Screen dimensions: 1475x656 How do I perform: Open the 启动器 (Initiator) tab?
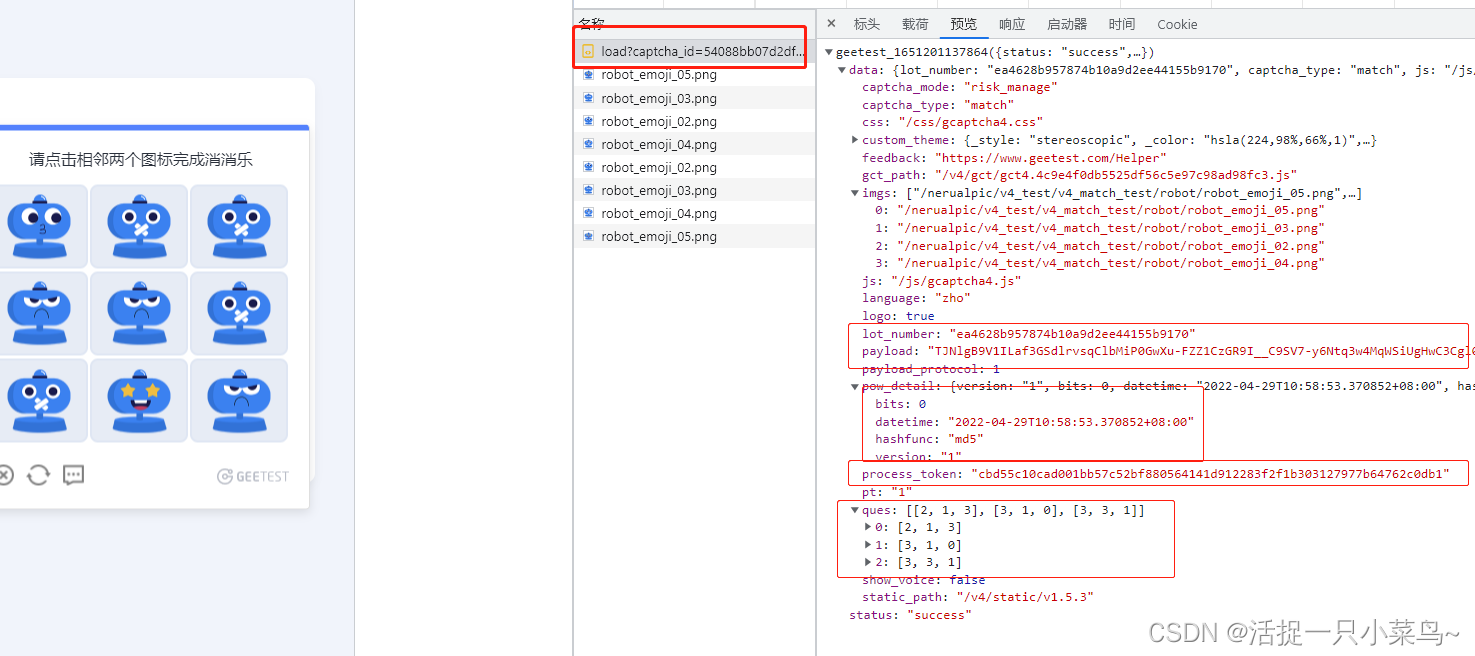click(1067, 24)
